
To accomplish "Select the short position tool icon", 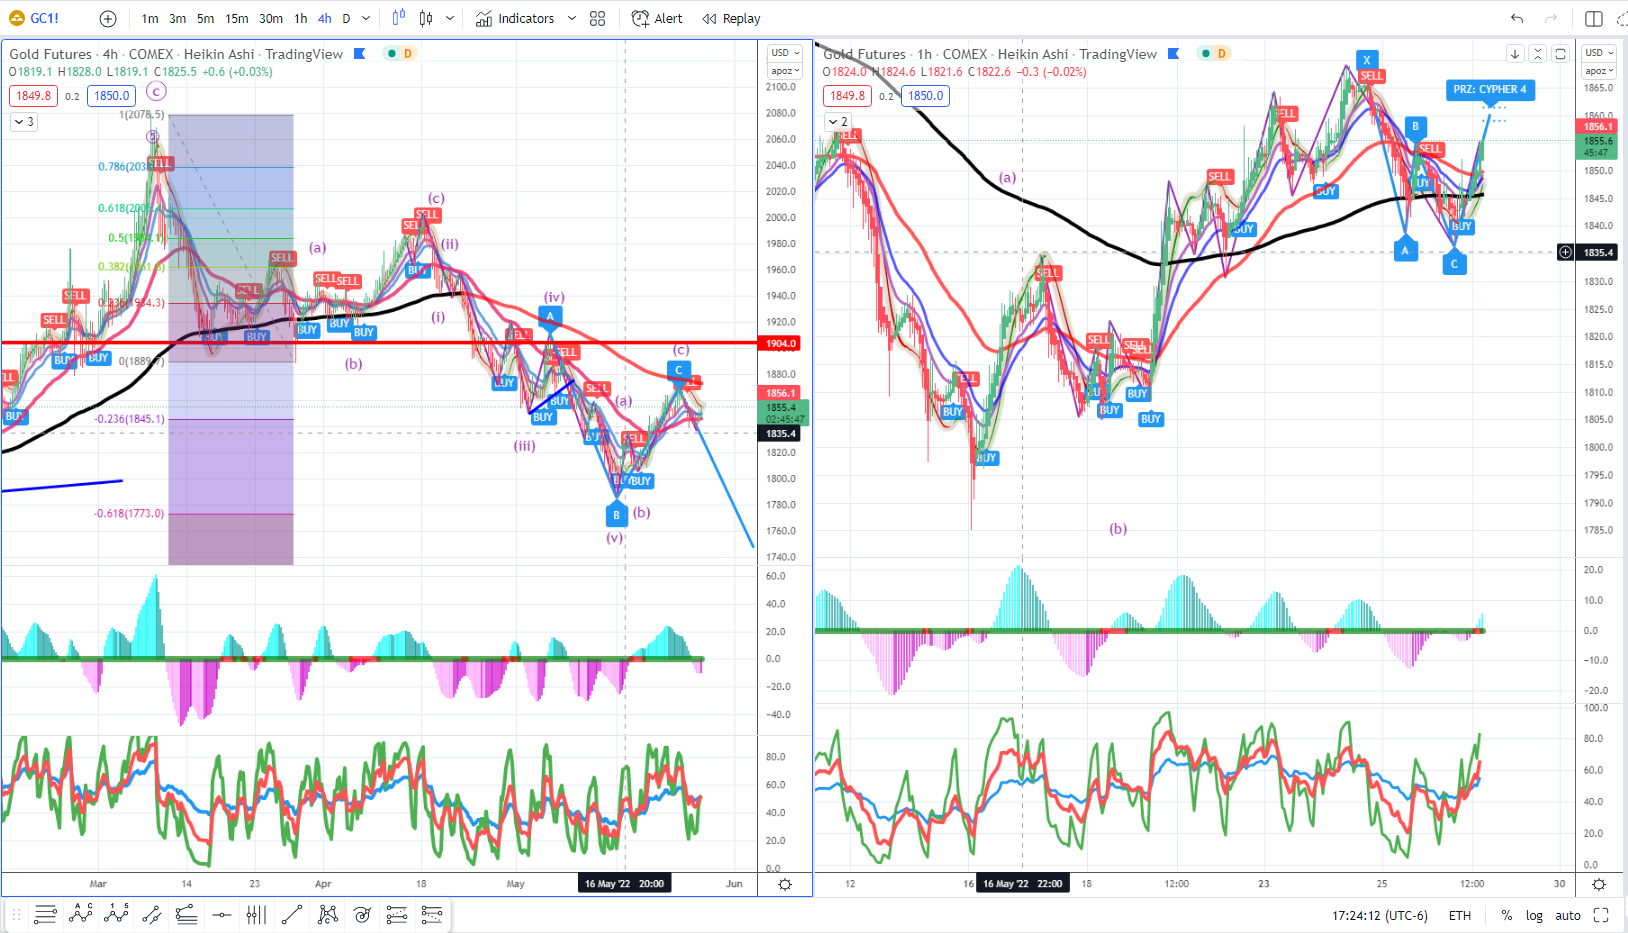I will pos(432,915).
